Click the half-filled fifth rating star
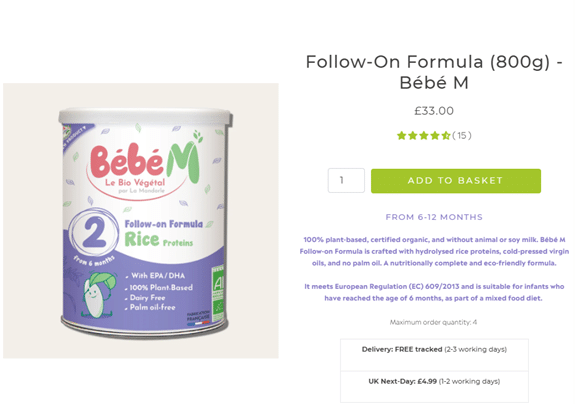The height and width of the screenshot is (404, 575). (446, 136)
